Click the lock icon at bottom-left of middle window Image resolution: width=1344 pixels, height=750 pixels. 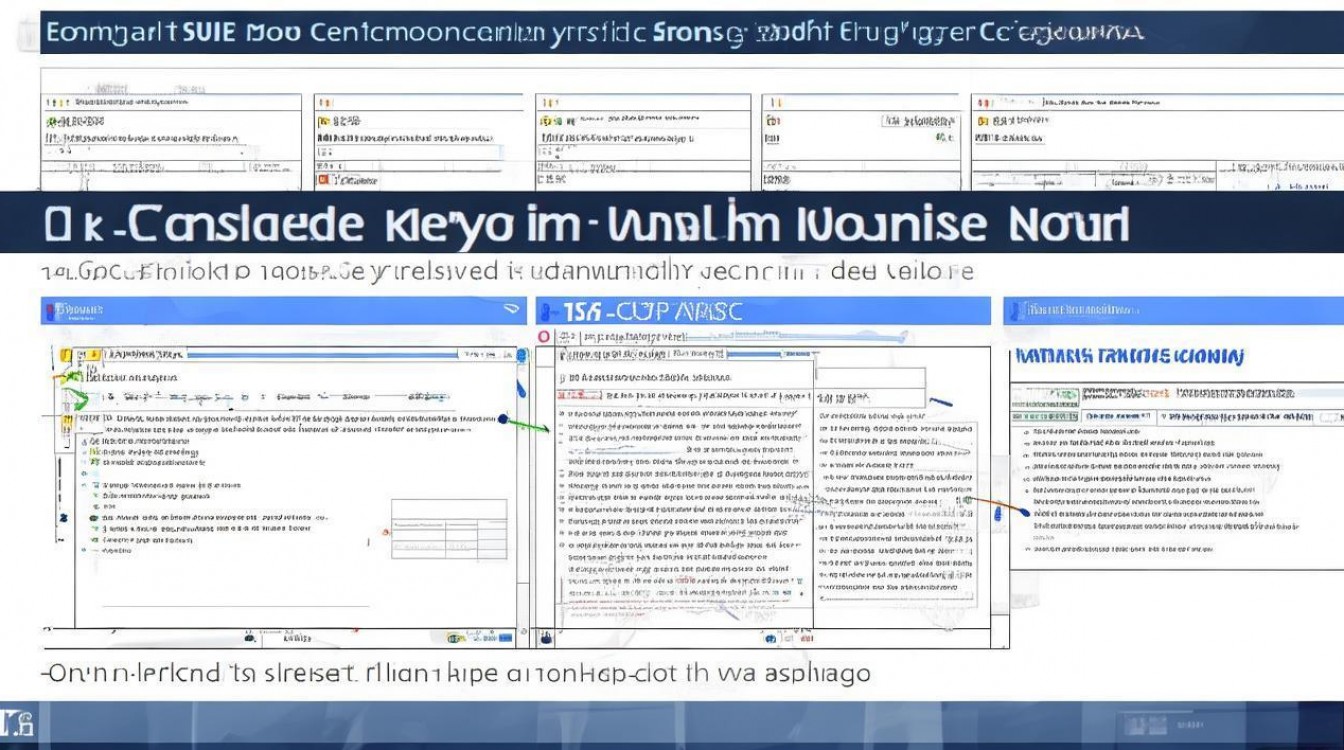coord(547,636)
